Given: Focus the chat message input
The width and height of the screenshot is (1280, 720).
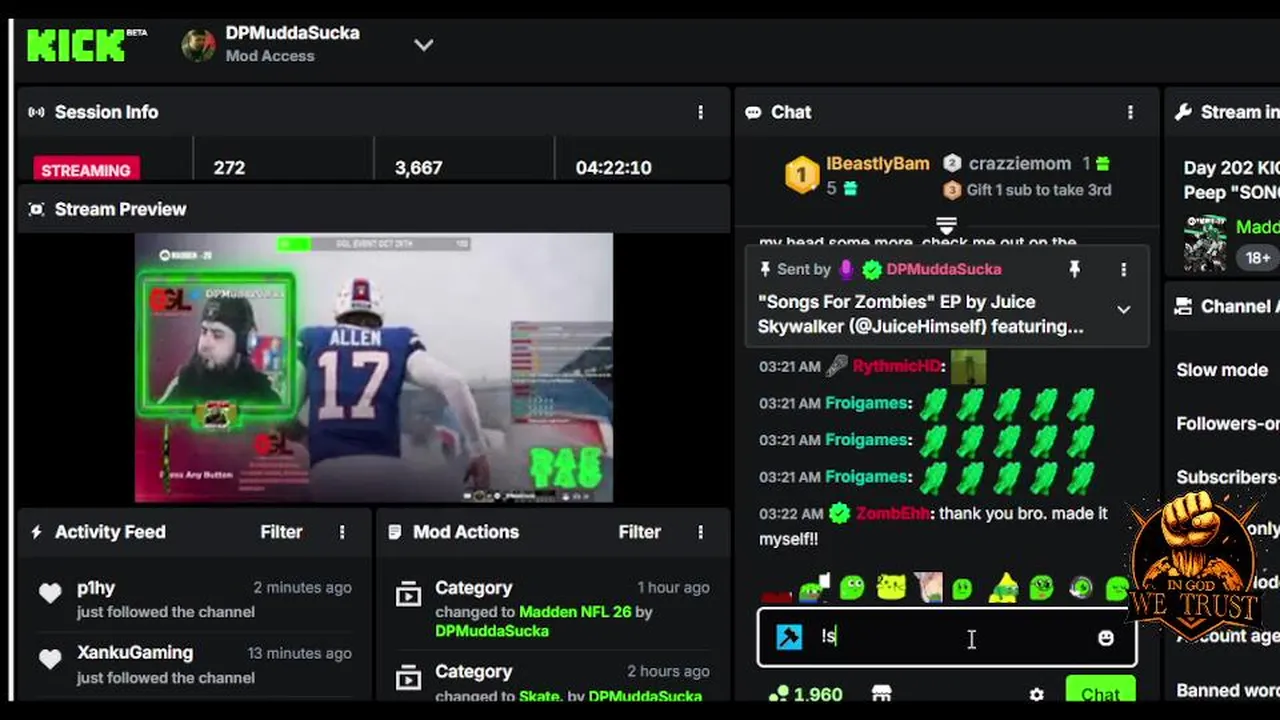Looking at the screenshot, I should (x=947, y=637).
